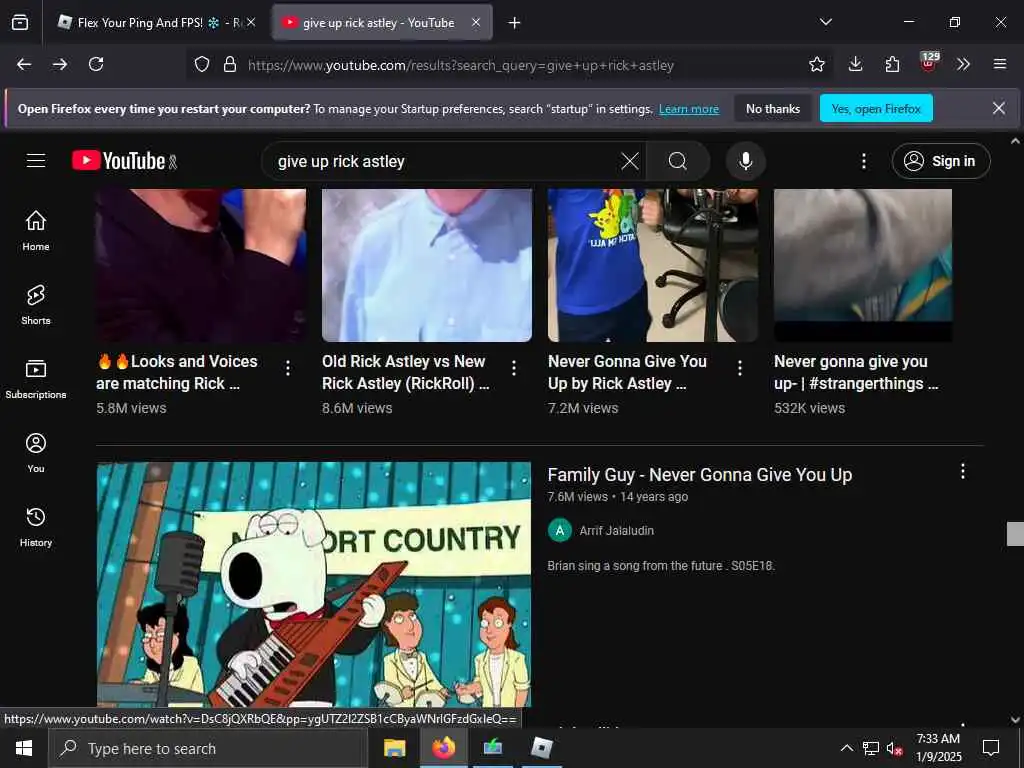Go forward to next page
Viewport: 1024px width, 768px height.
[x=60, y=64]
